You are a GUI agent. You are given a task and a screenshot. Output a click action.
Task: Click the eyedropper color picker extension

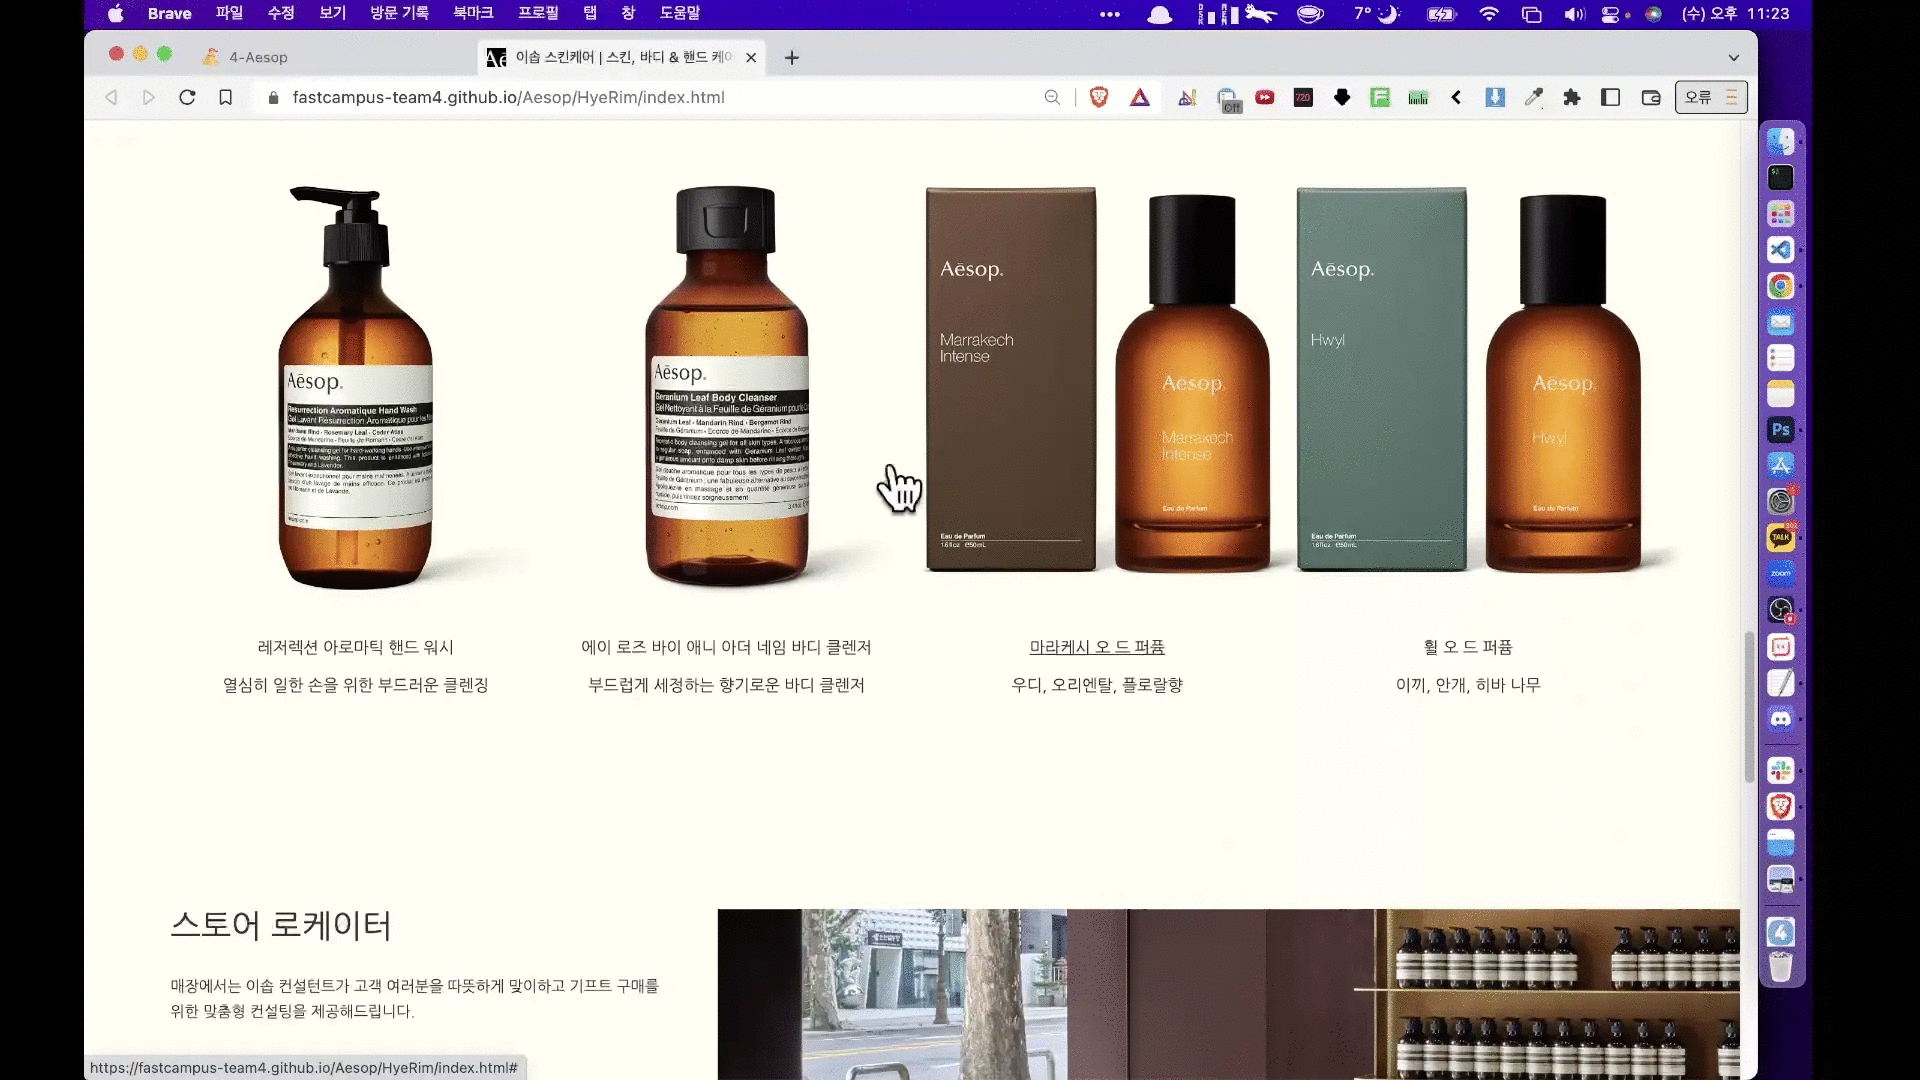(x=1533, y=97)
